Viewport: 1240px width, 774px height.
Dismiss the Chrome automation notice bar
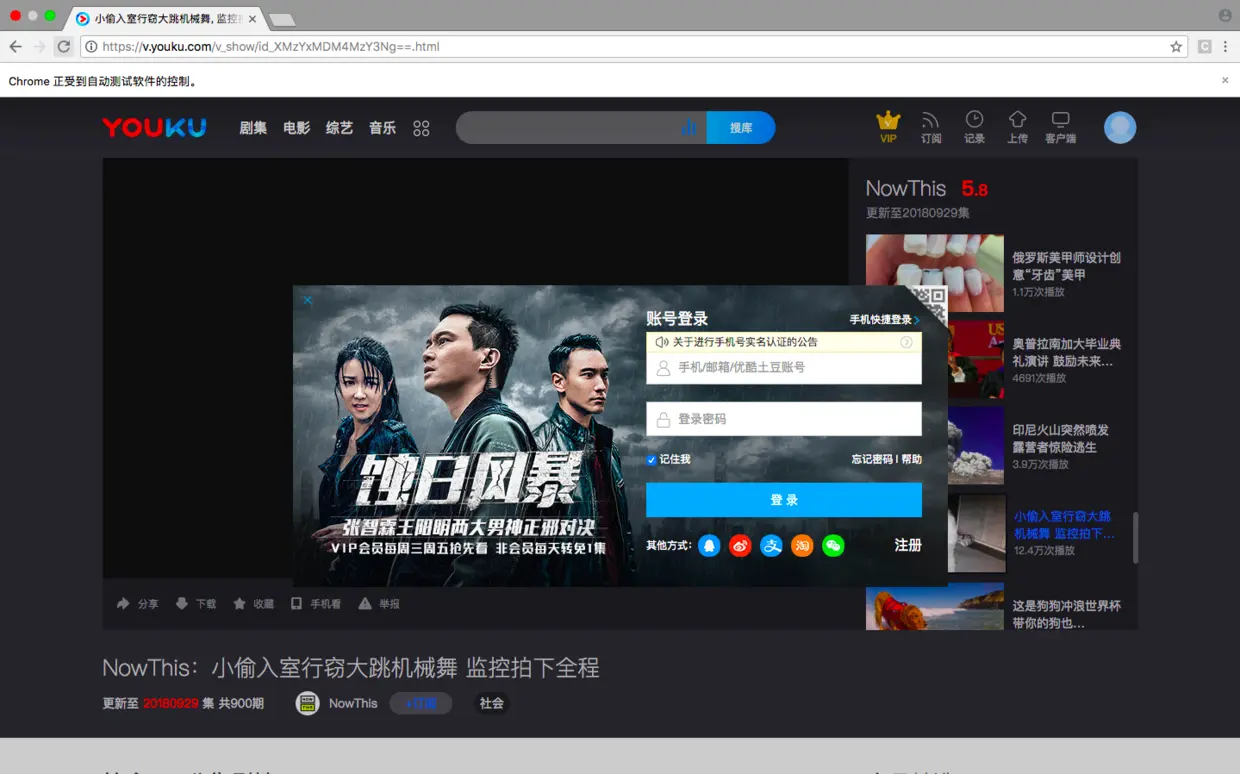coord(1225,80)
